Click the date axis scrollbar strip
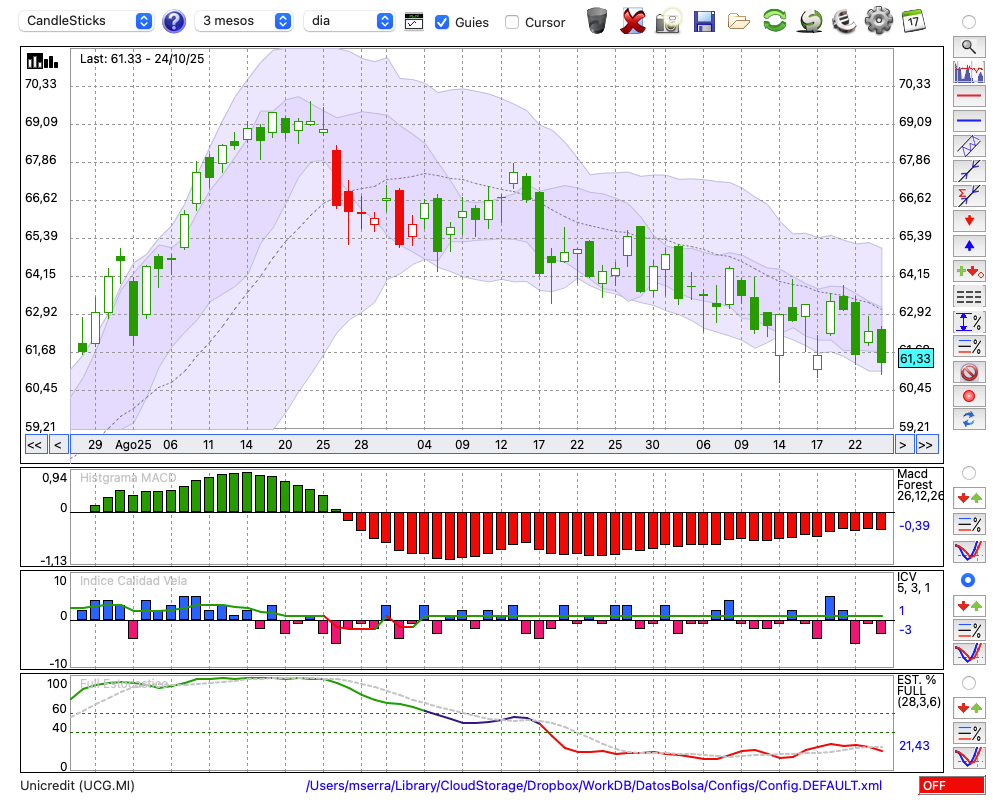The height and width of the screenshot is (800, 1000). pyautogui.click(x=482, y=445)
